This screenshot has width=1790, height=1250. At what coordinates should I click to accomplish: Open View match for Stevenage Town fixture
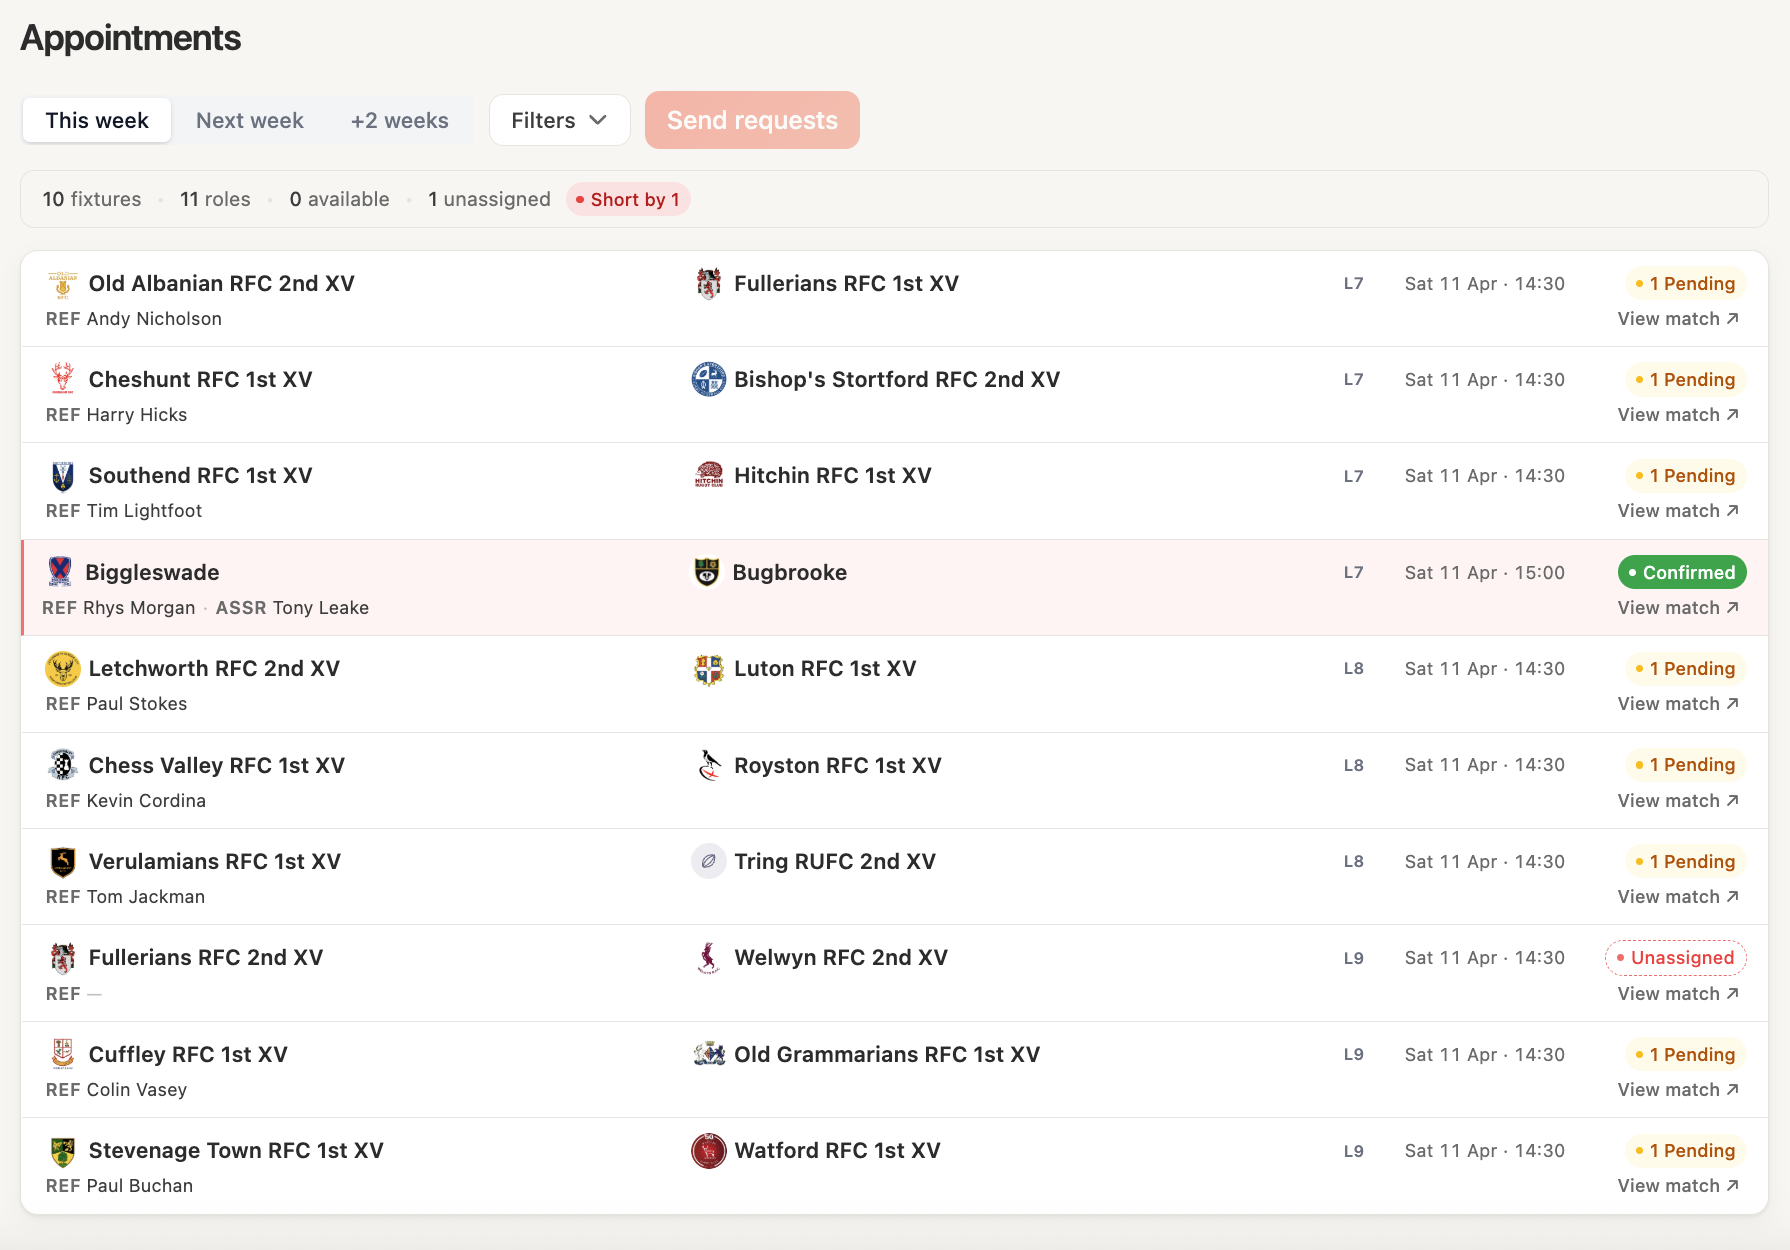(1678, 1186)
